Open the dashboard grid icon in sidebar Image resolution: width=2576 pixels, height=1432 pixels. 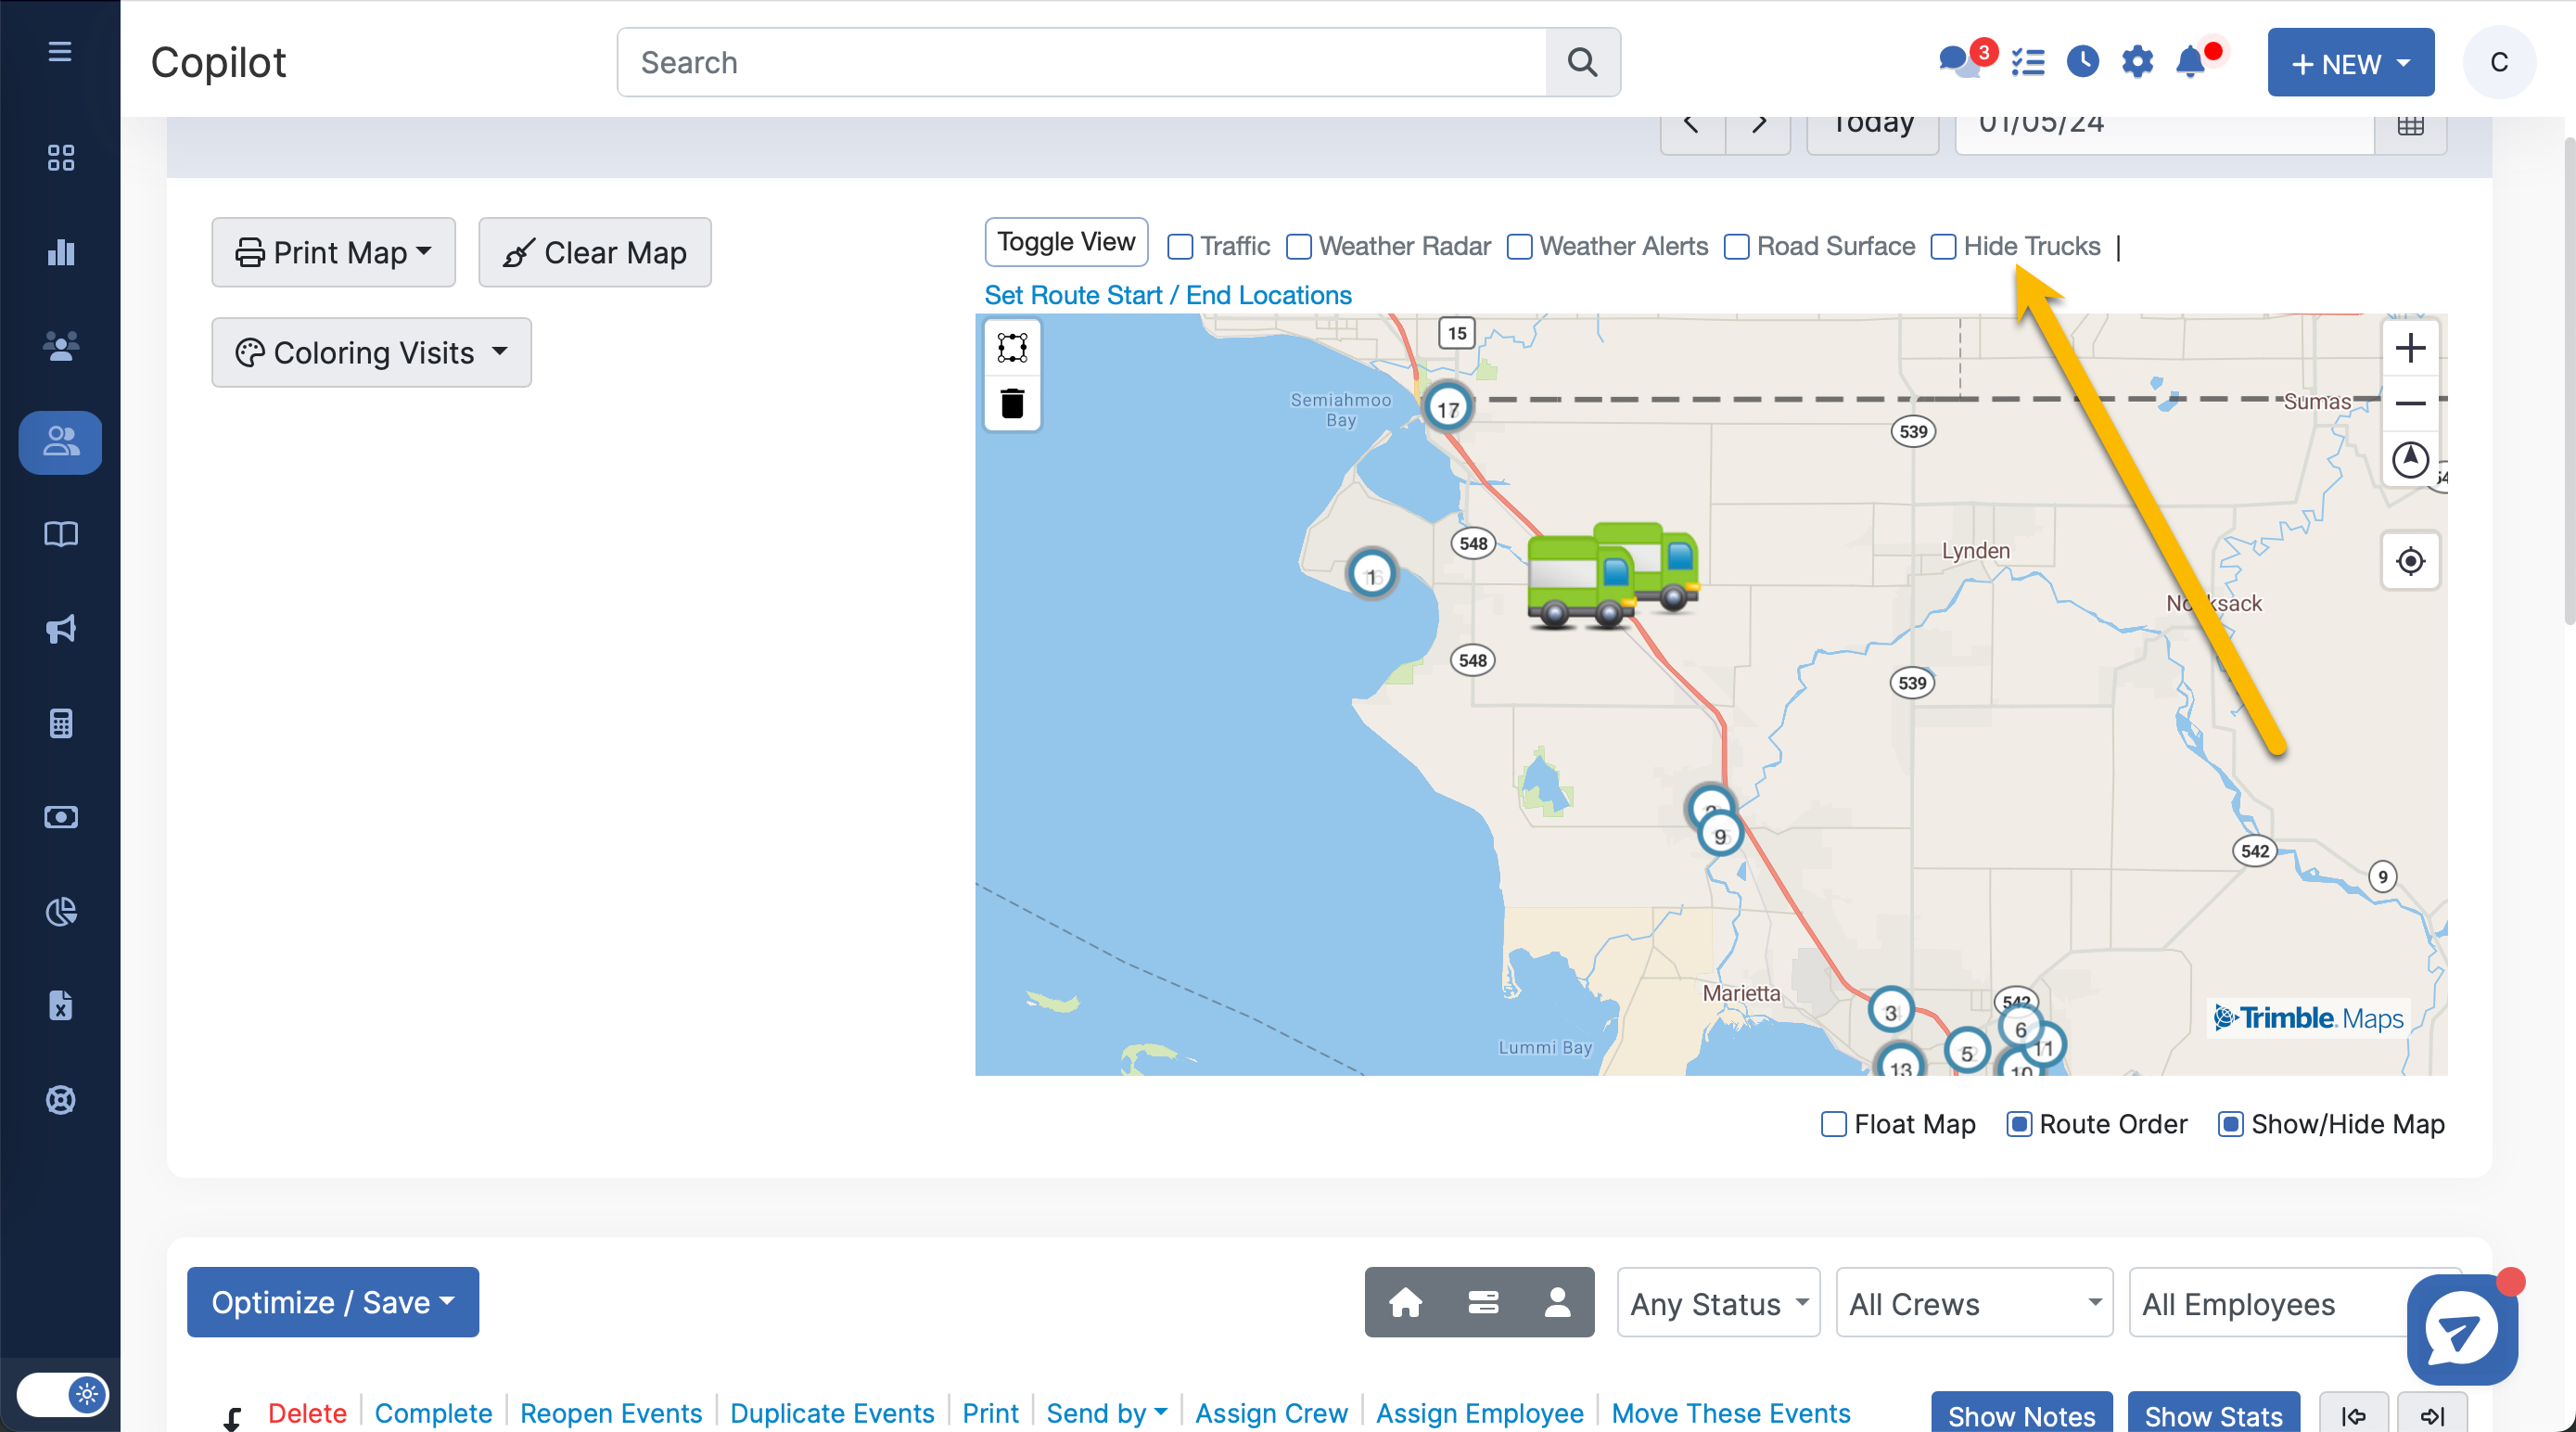tap(60, 157)
